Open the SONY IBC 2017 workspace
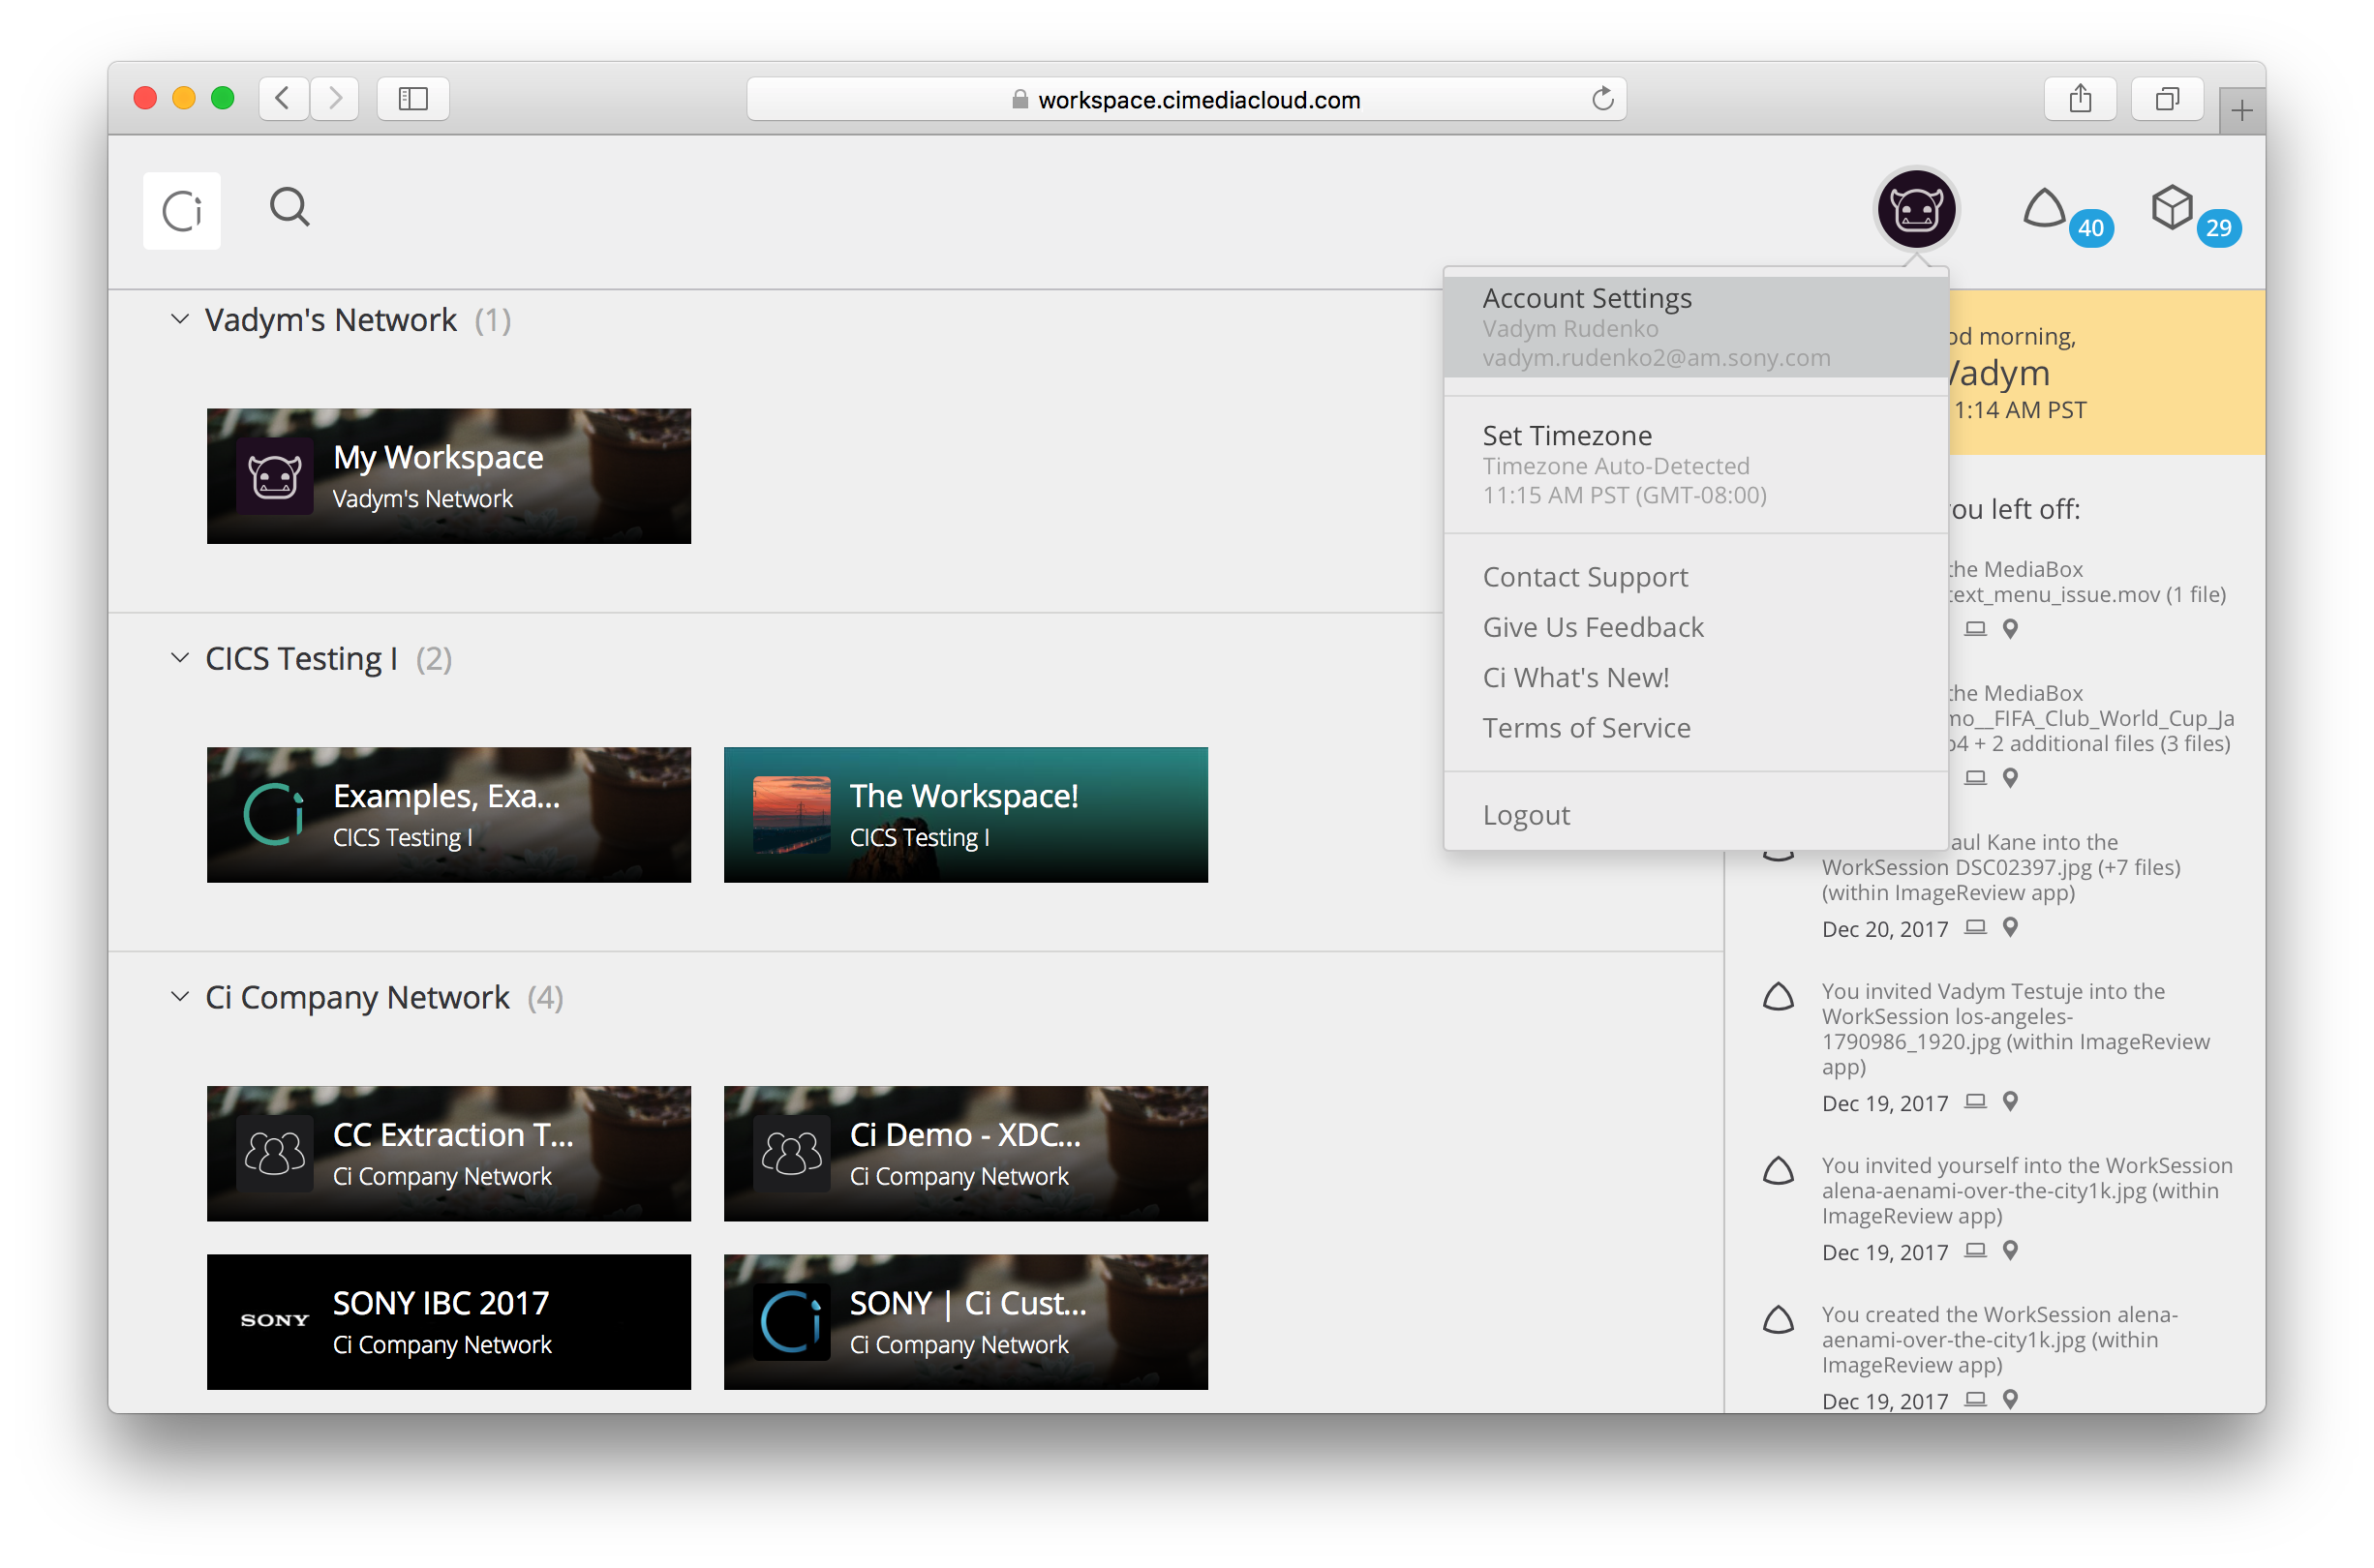Screen dimensions: 2374x1568 coord(448,1321)
